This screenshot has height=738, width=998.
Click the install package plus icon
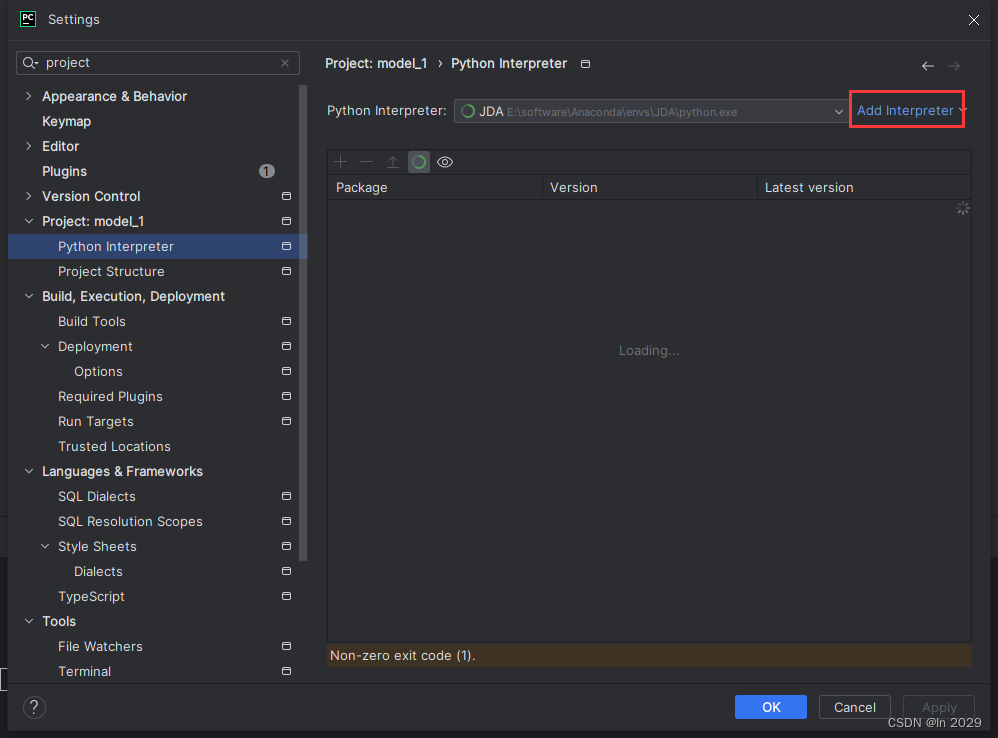[341, 162]
